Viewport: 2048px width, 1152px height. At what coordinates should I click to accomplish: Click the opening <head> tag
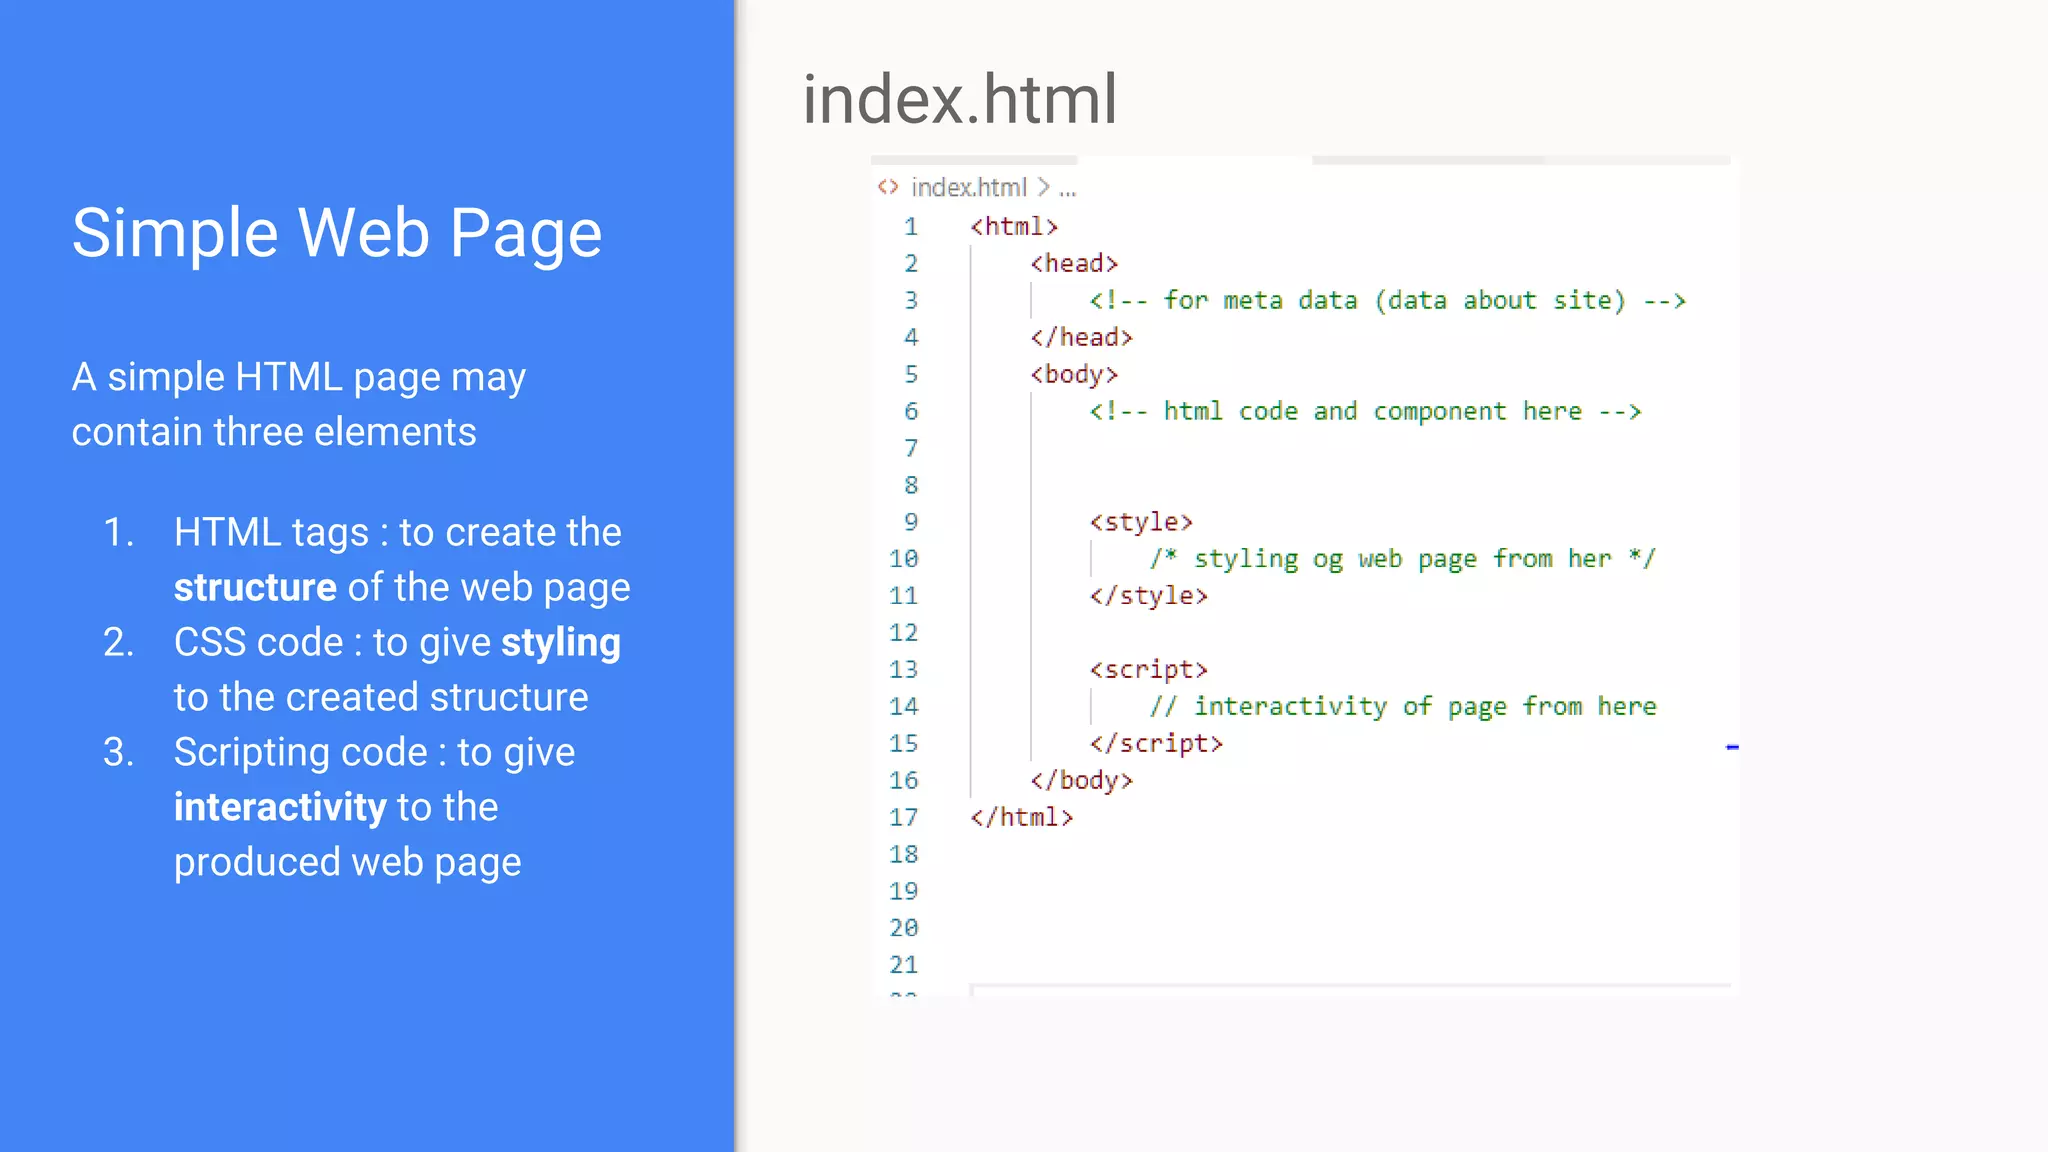coord(1074,263)
